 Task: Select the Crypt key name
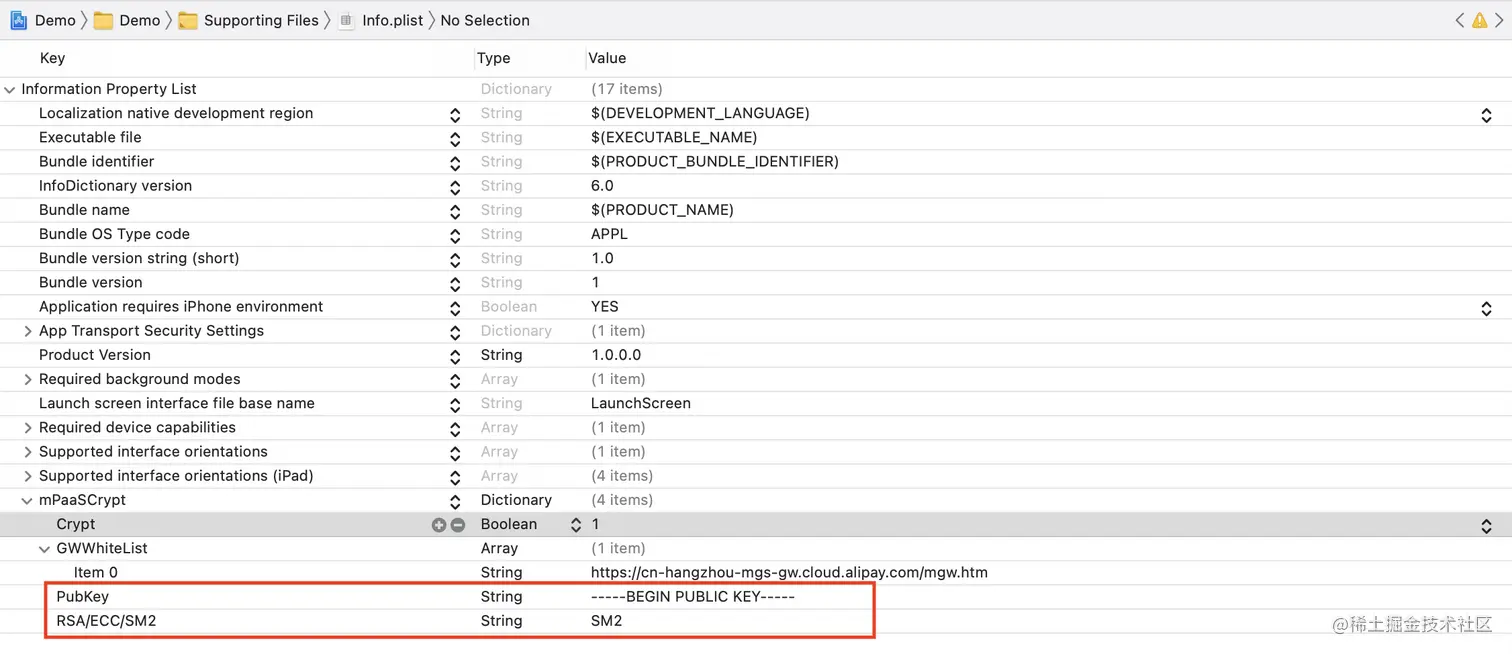pyautogui.click(x=76, y=524)
